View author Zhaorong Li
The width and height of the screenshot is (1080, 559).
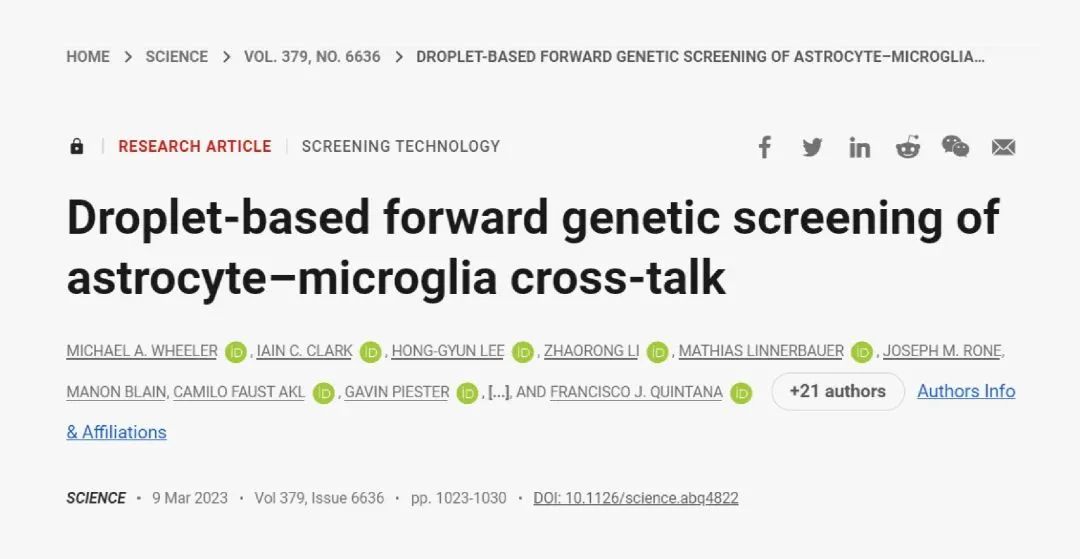[x=591, y=351]
